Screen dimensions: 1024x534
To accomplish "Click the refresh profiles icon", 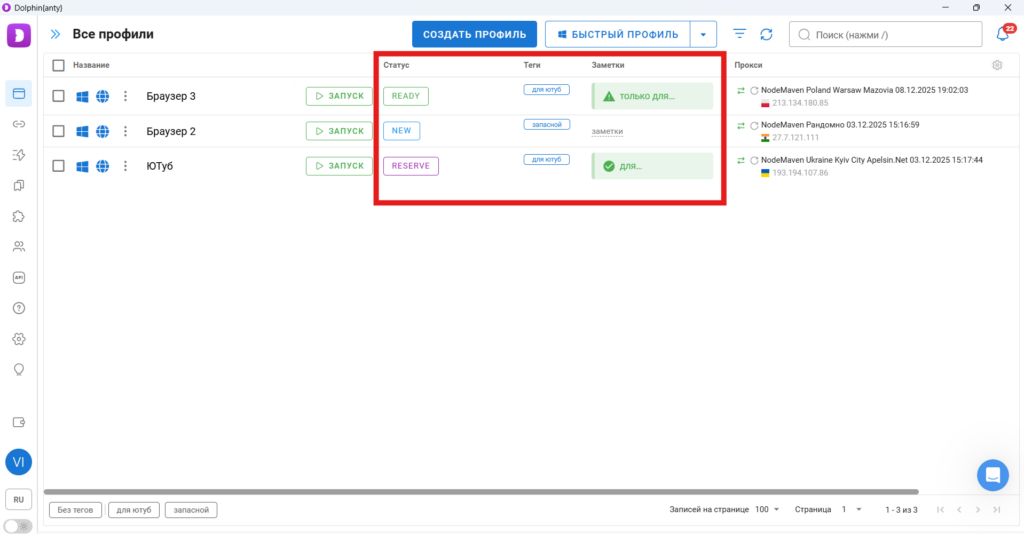I will coord(766,34).
